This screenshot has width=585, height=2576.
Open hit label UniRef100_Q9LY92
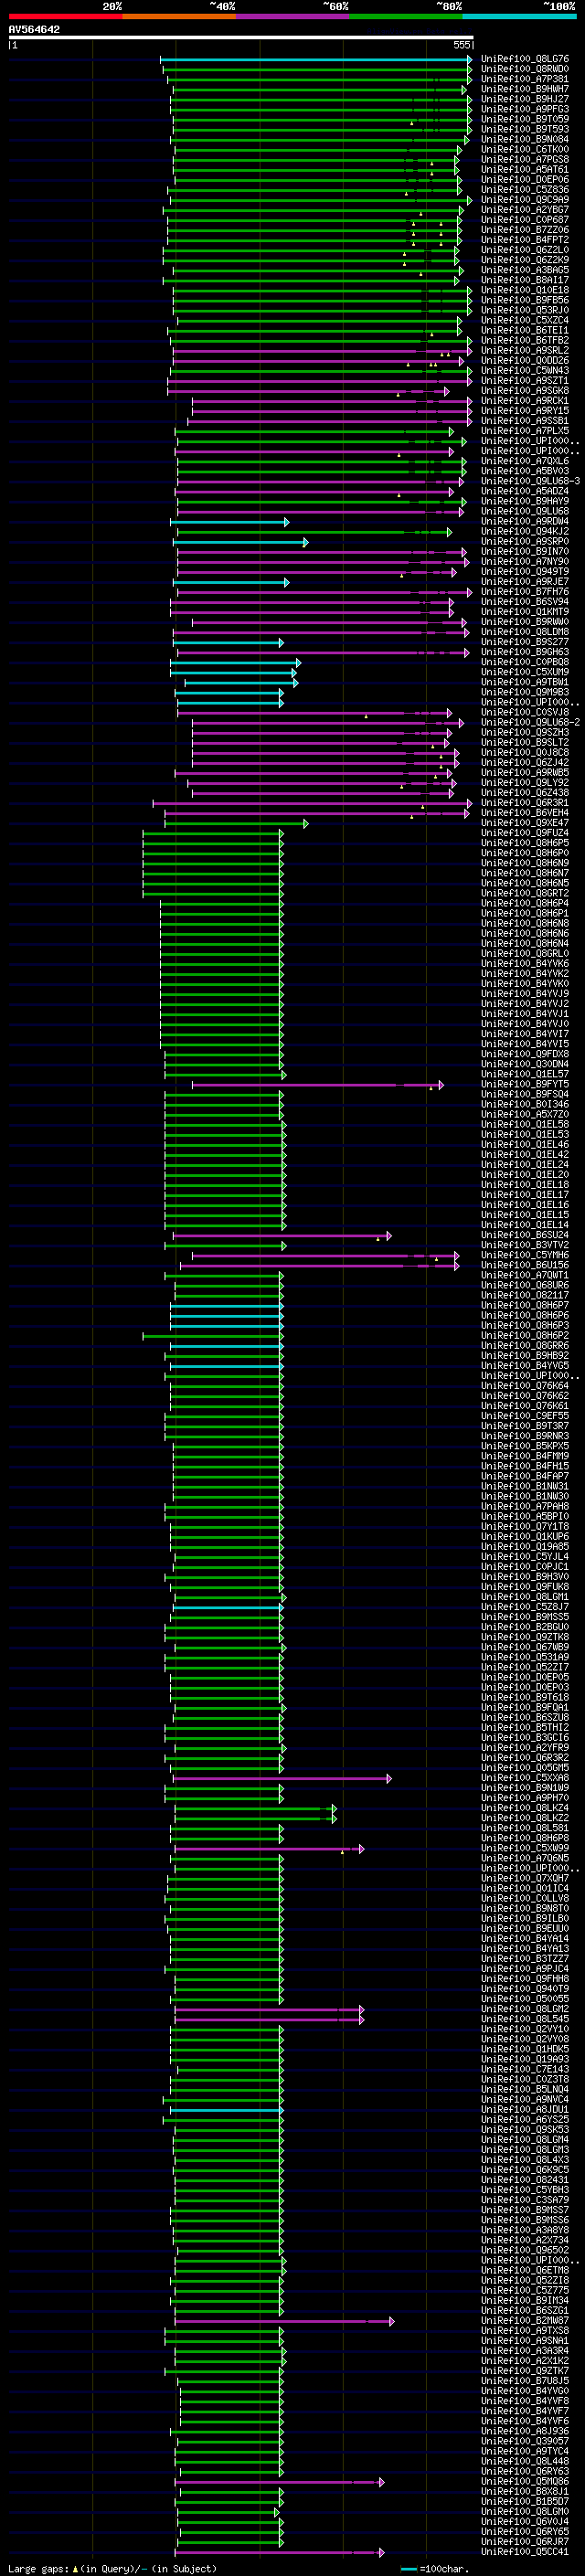click(x=525, y=783)
